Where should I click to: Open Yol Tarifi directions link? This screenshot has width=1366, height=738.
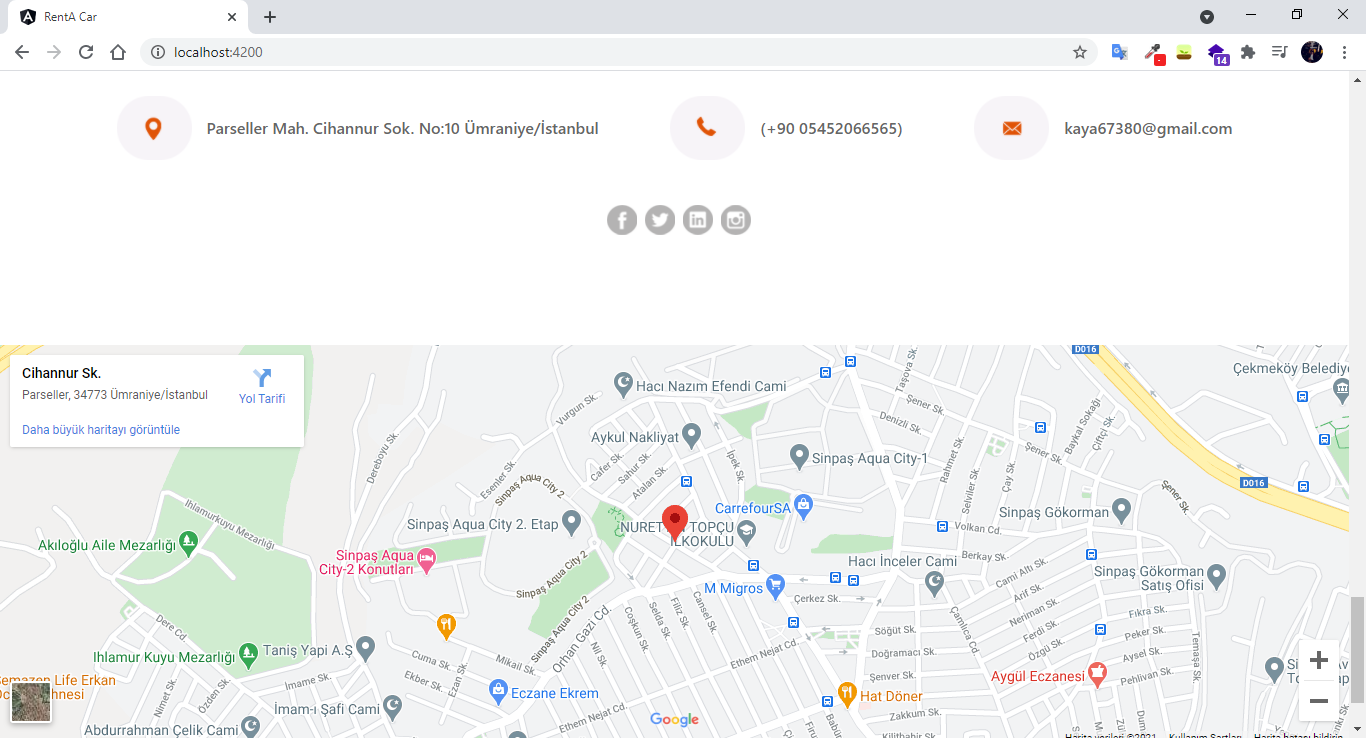click(262, 386)
